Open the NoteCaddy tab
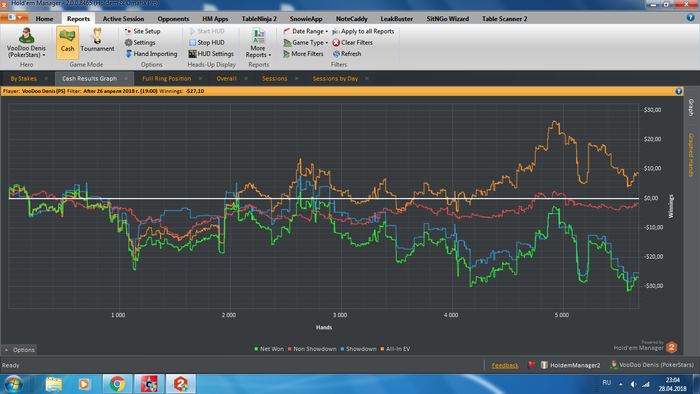 pyautogui.click(x=351, y=19)
